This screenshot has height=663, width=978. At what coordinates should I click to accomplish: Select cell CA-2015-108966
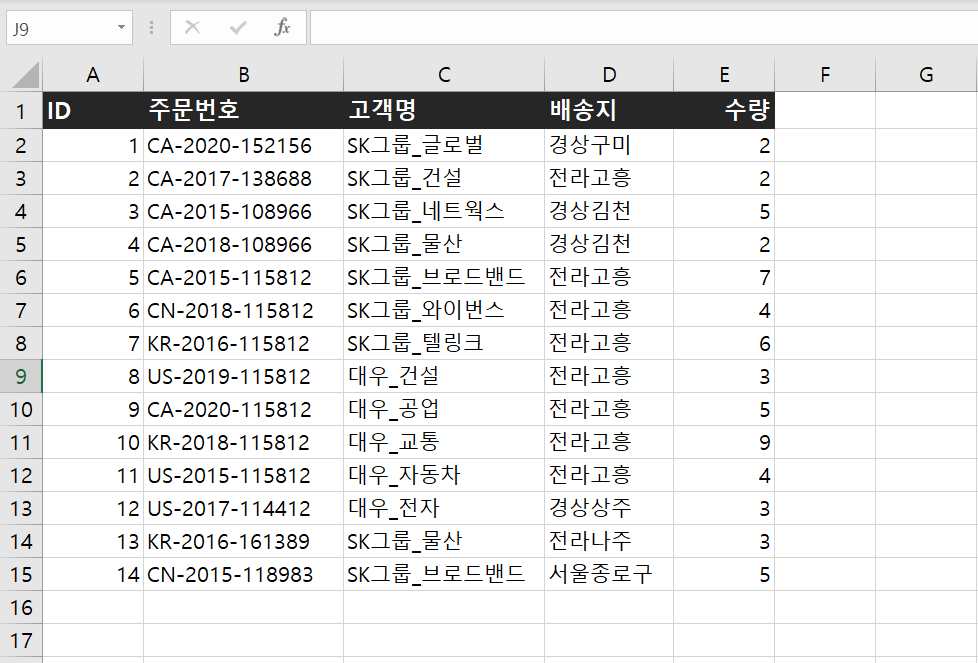(244, 211)
